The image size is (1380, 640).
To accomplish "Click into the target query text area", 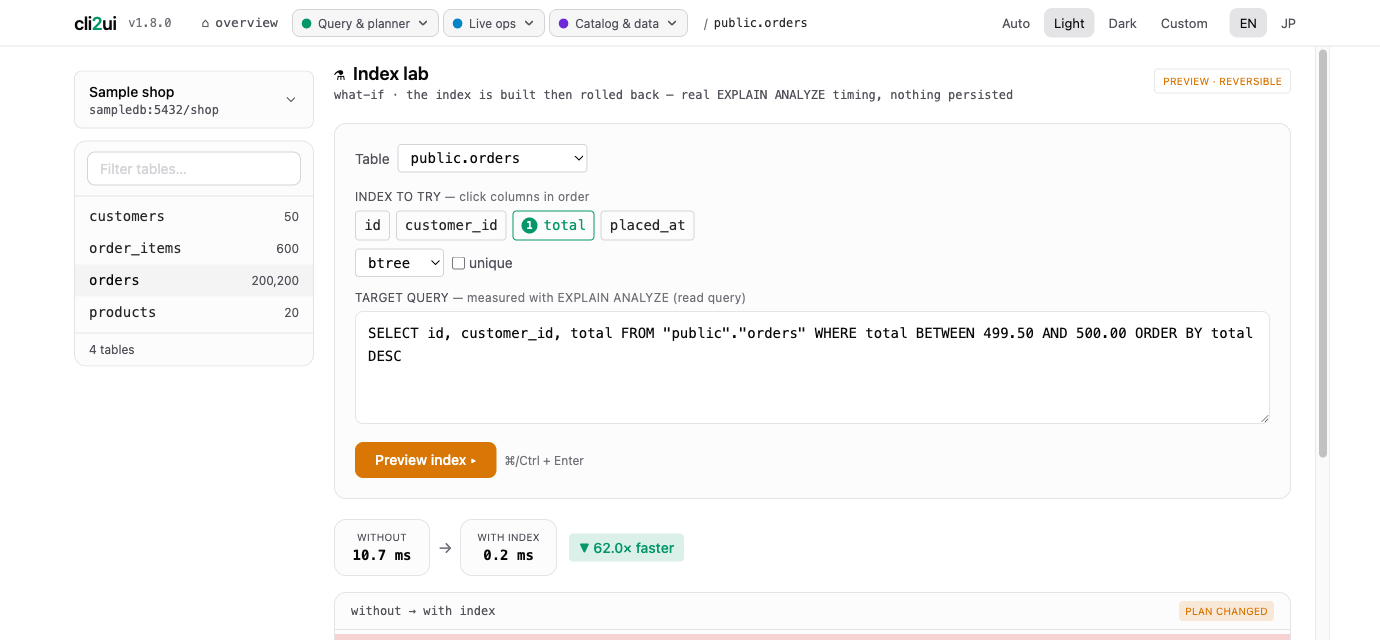I will pos(812,367).
